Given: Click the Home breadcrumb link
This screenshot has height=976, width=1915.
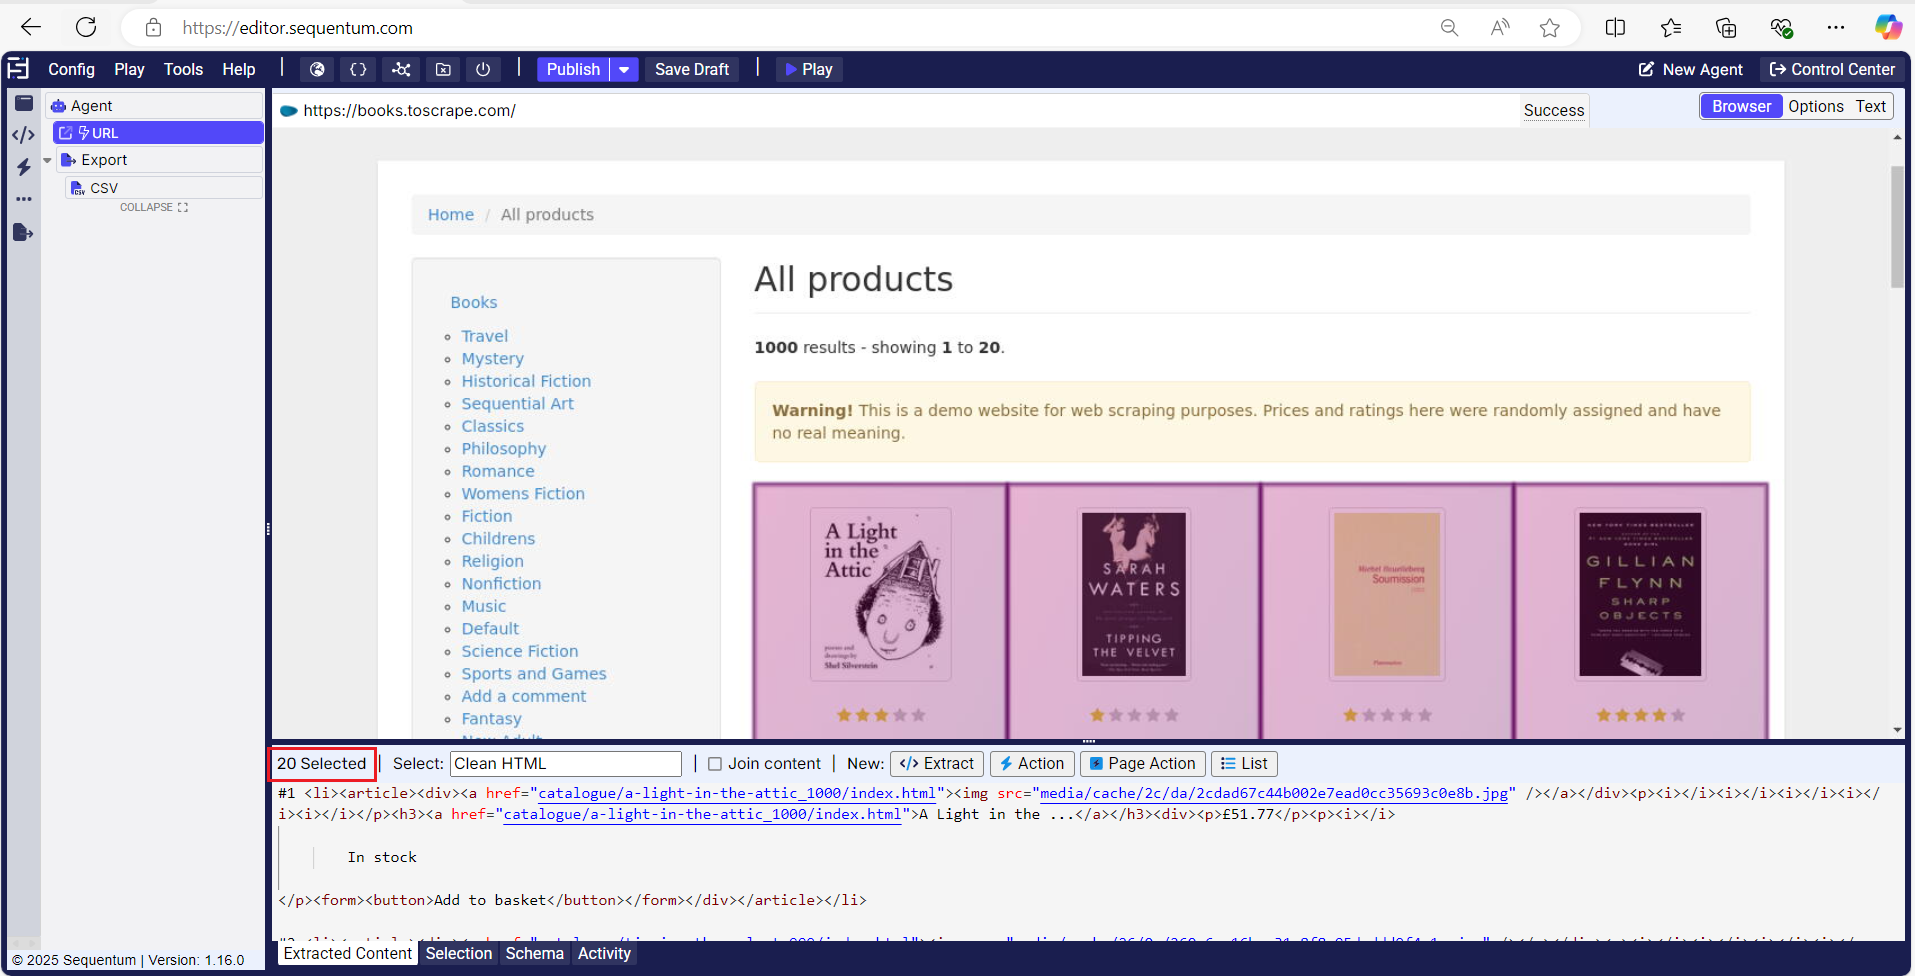Looking at the screenshot, I should [451, 215].
